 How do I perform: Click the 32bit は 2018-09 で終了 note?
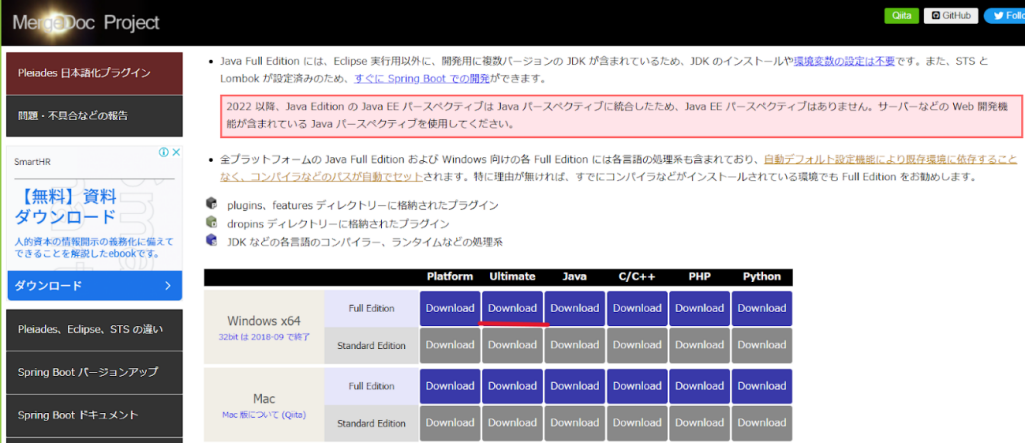[x=264, y=337]
